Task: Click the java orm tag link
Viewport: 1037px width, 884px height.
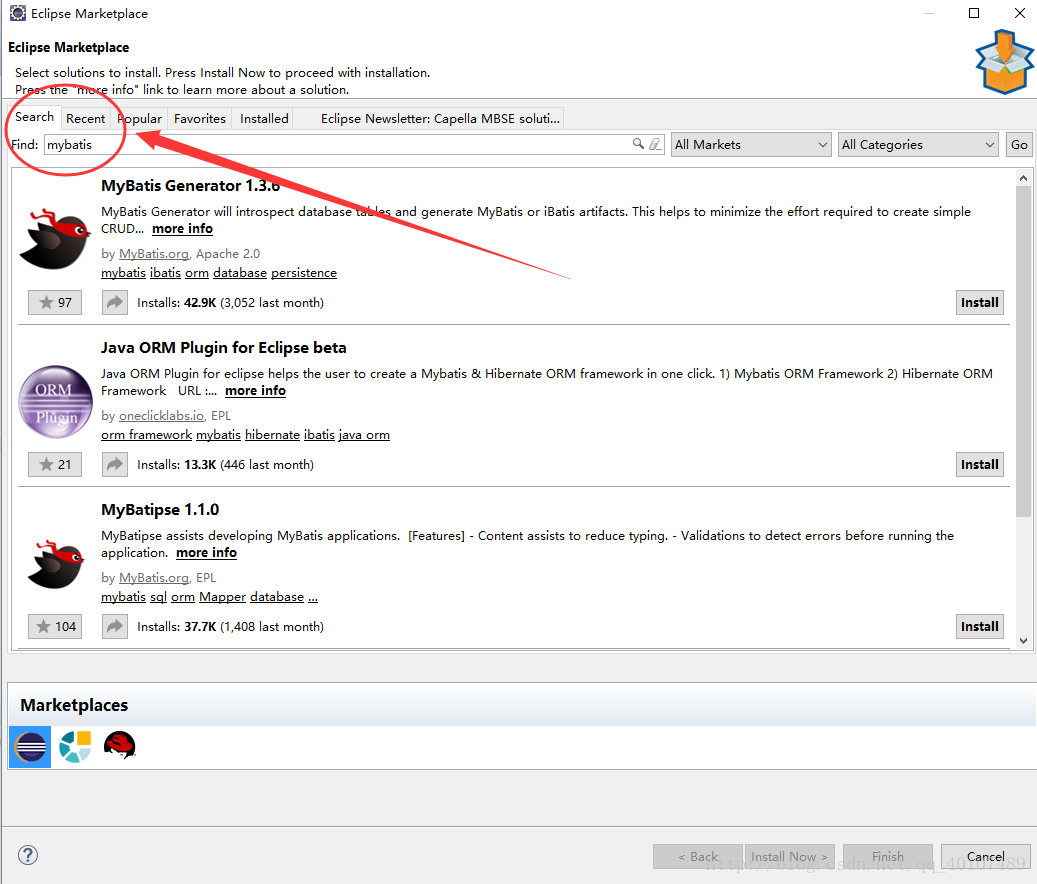Action: [x=364, y=435]
